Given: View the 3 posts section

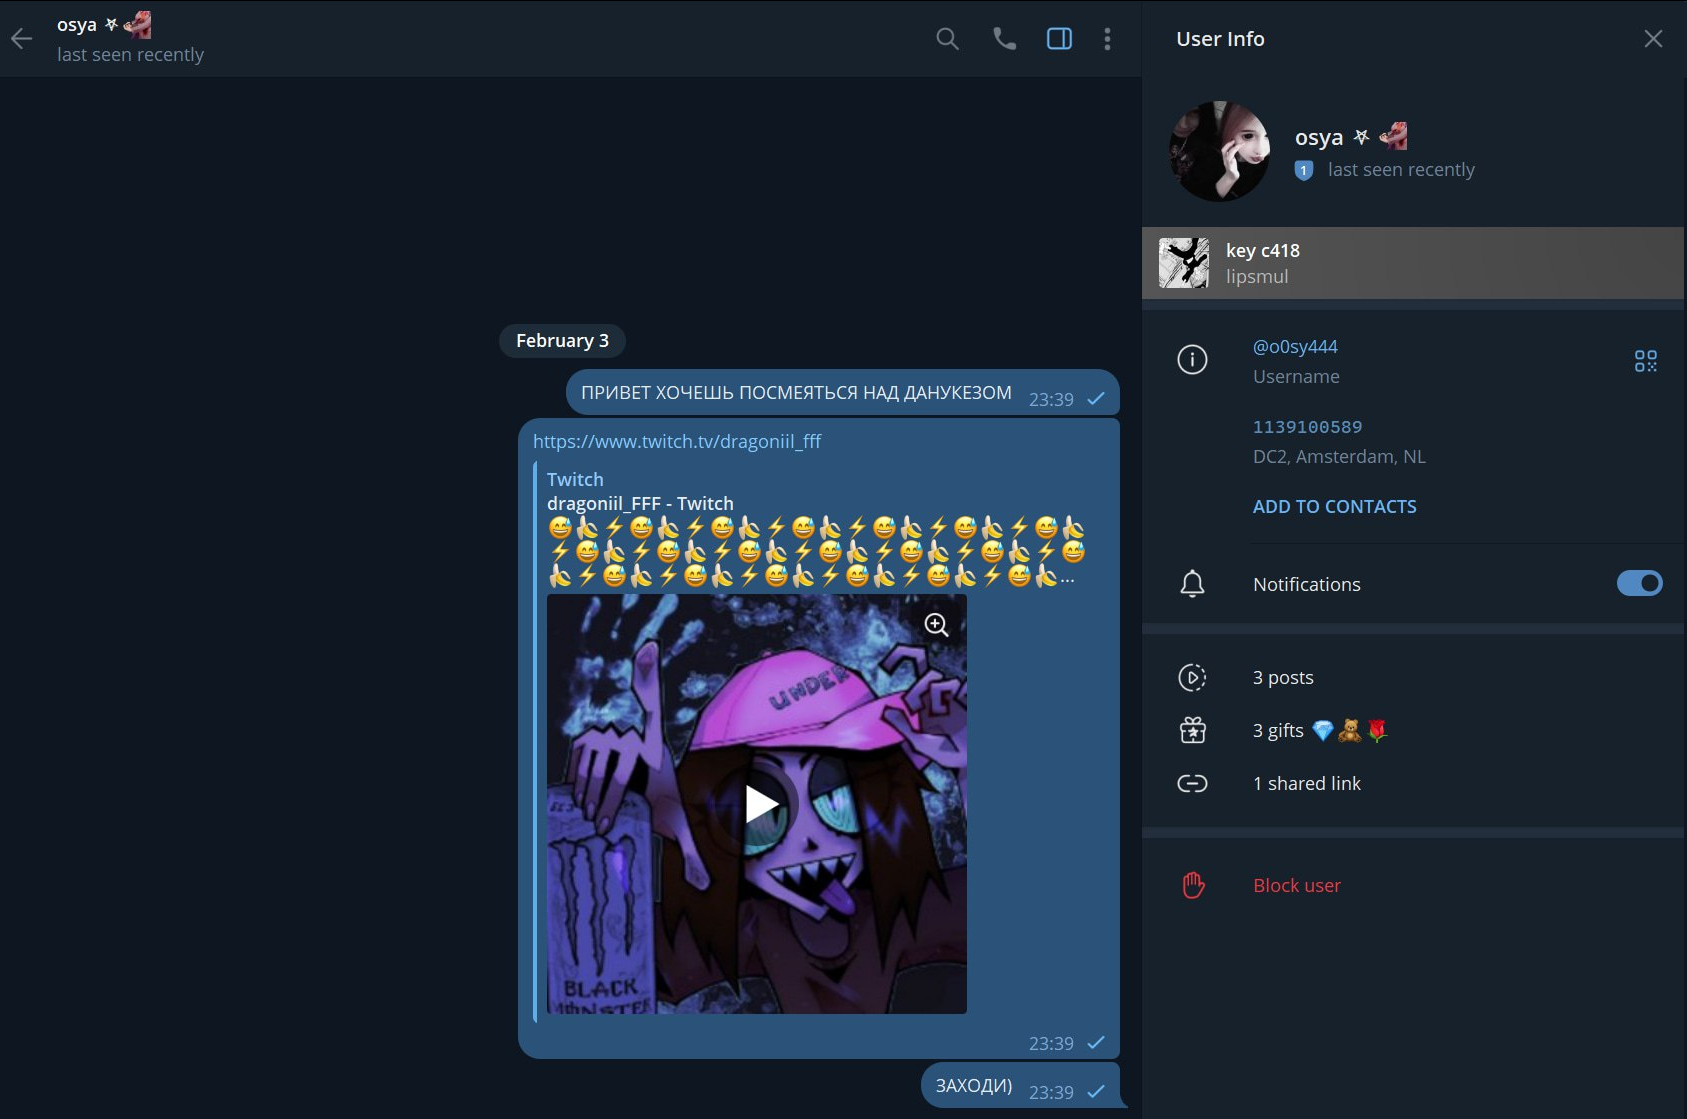Looking at the screenshot, I should [1283, 678].
